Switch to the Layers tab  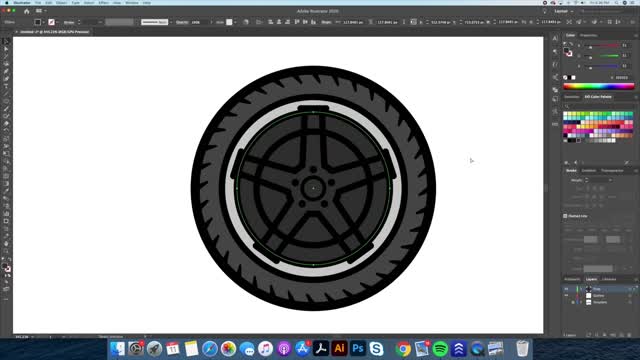point(591,280)
